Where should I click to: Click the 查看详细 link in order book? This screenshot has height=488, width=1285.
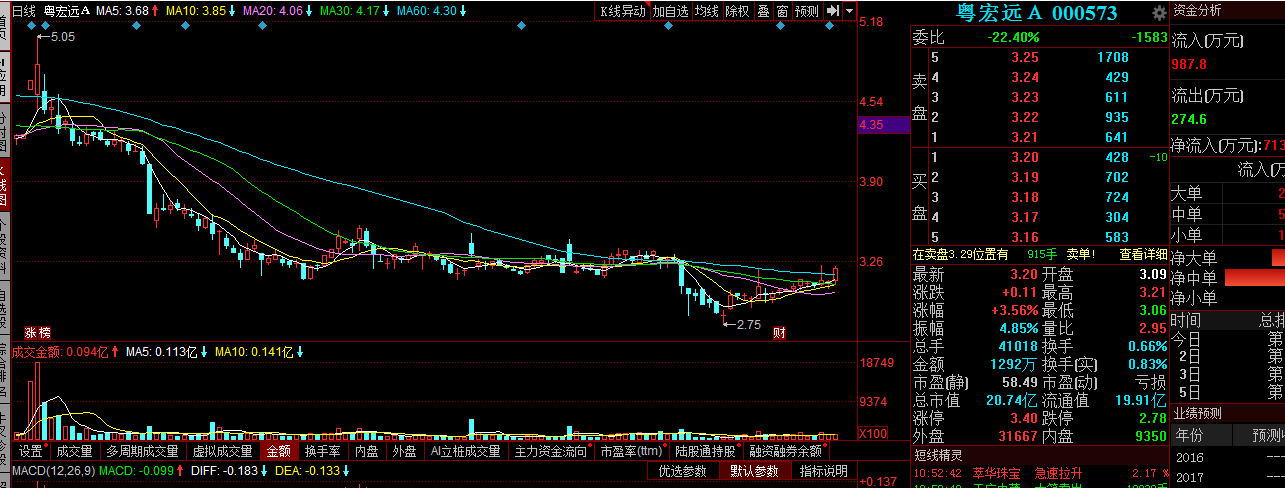pyautogui.click(x=1143, y=254)
